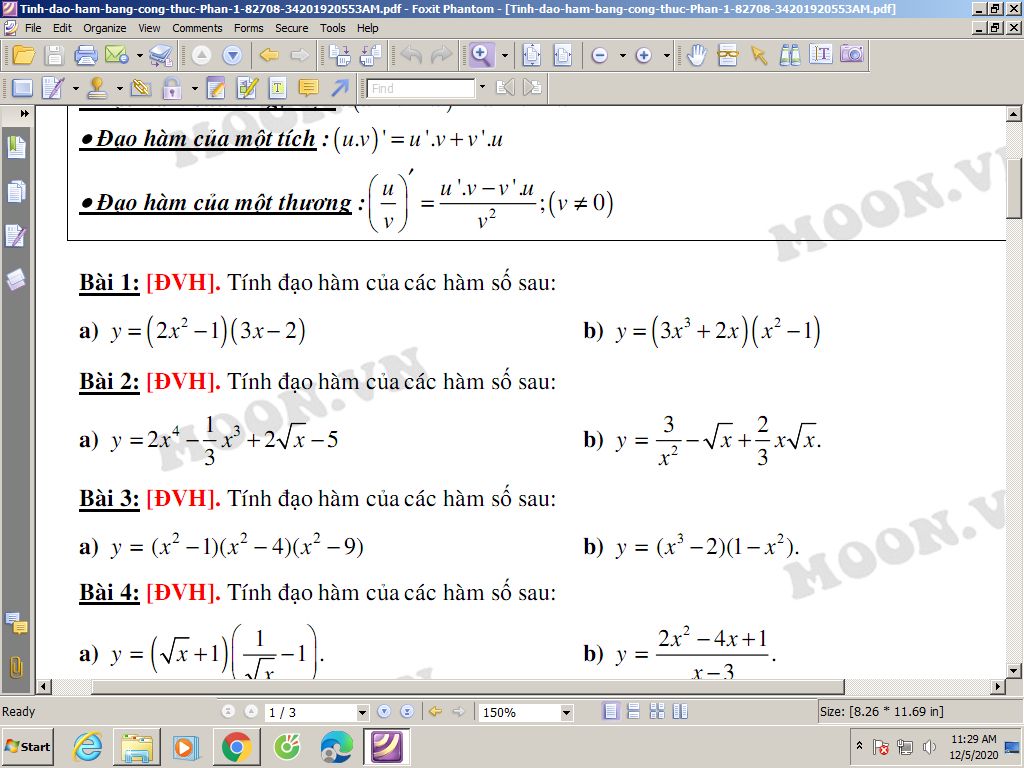Image resolution: width=1024 pixels, height=768 pixels.
Task: Enable Continuous page layout view
Action: (633, 711)
